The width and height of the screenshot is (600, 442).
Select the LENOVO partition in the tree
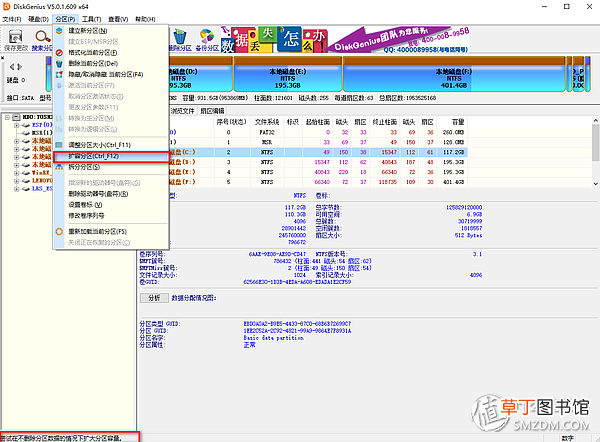(42, 181)
